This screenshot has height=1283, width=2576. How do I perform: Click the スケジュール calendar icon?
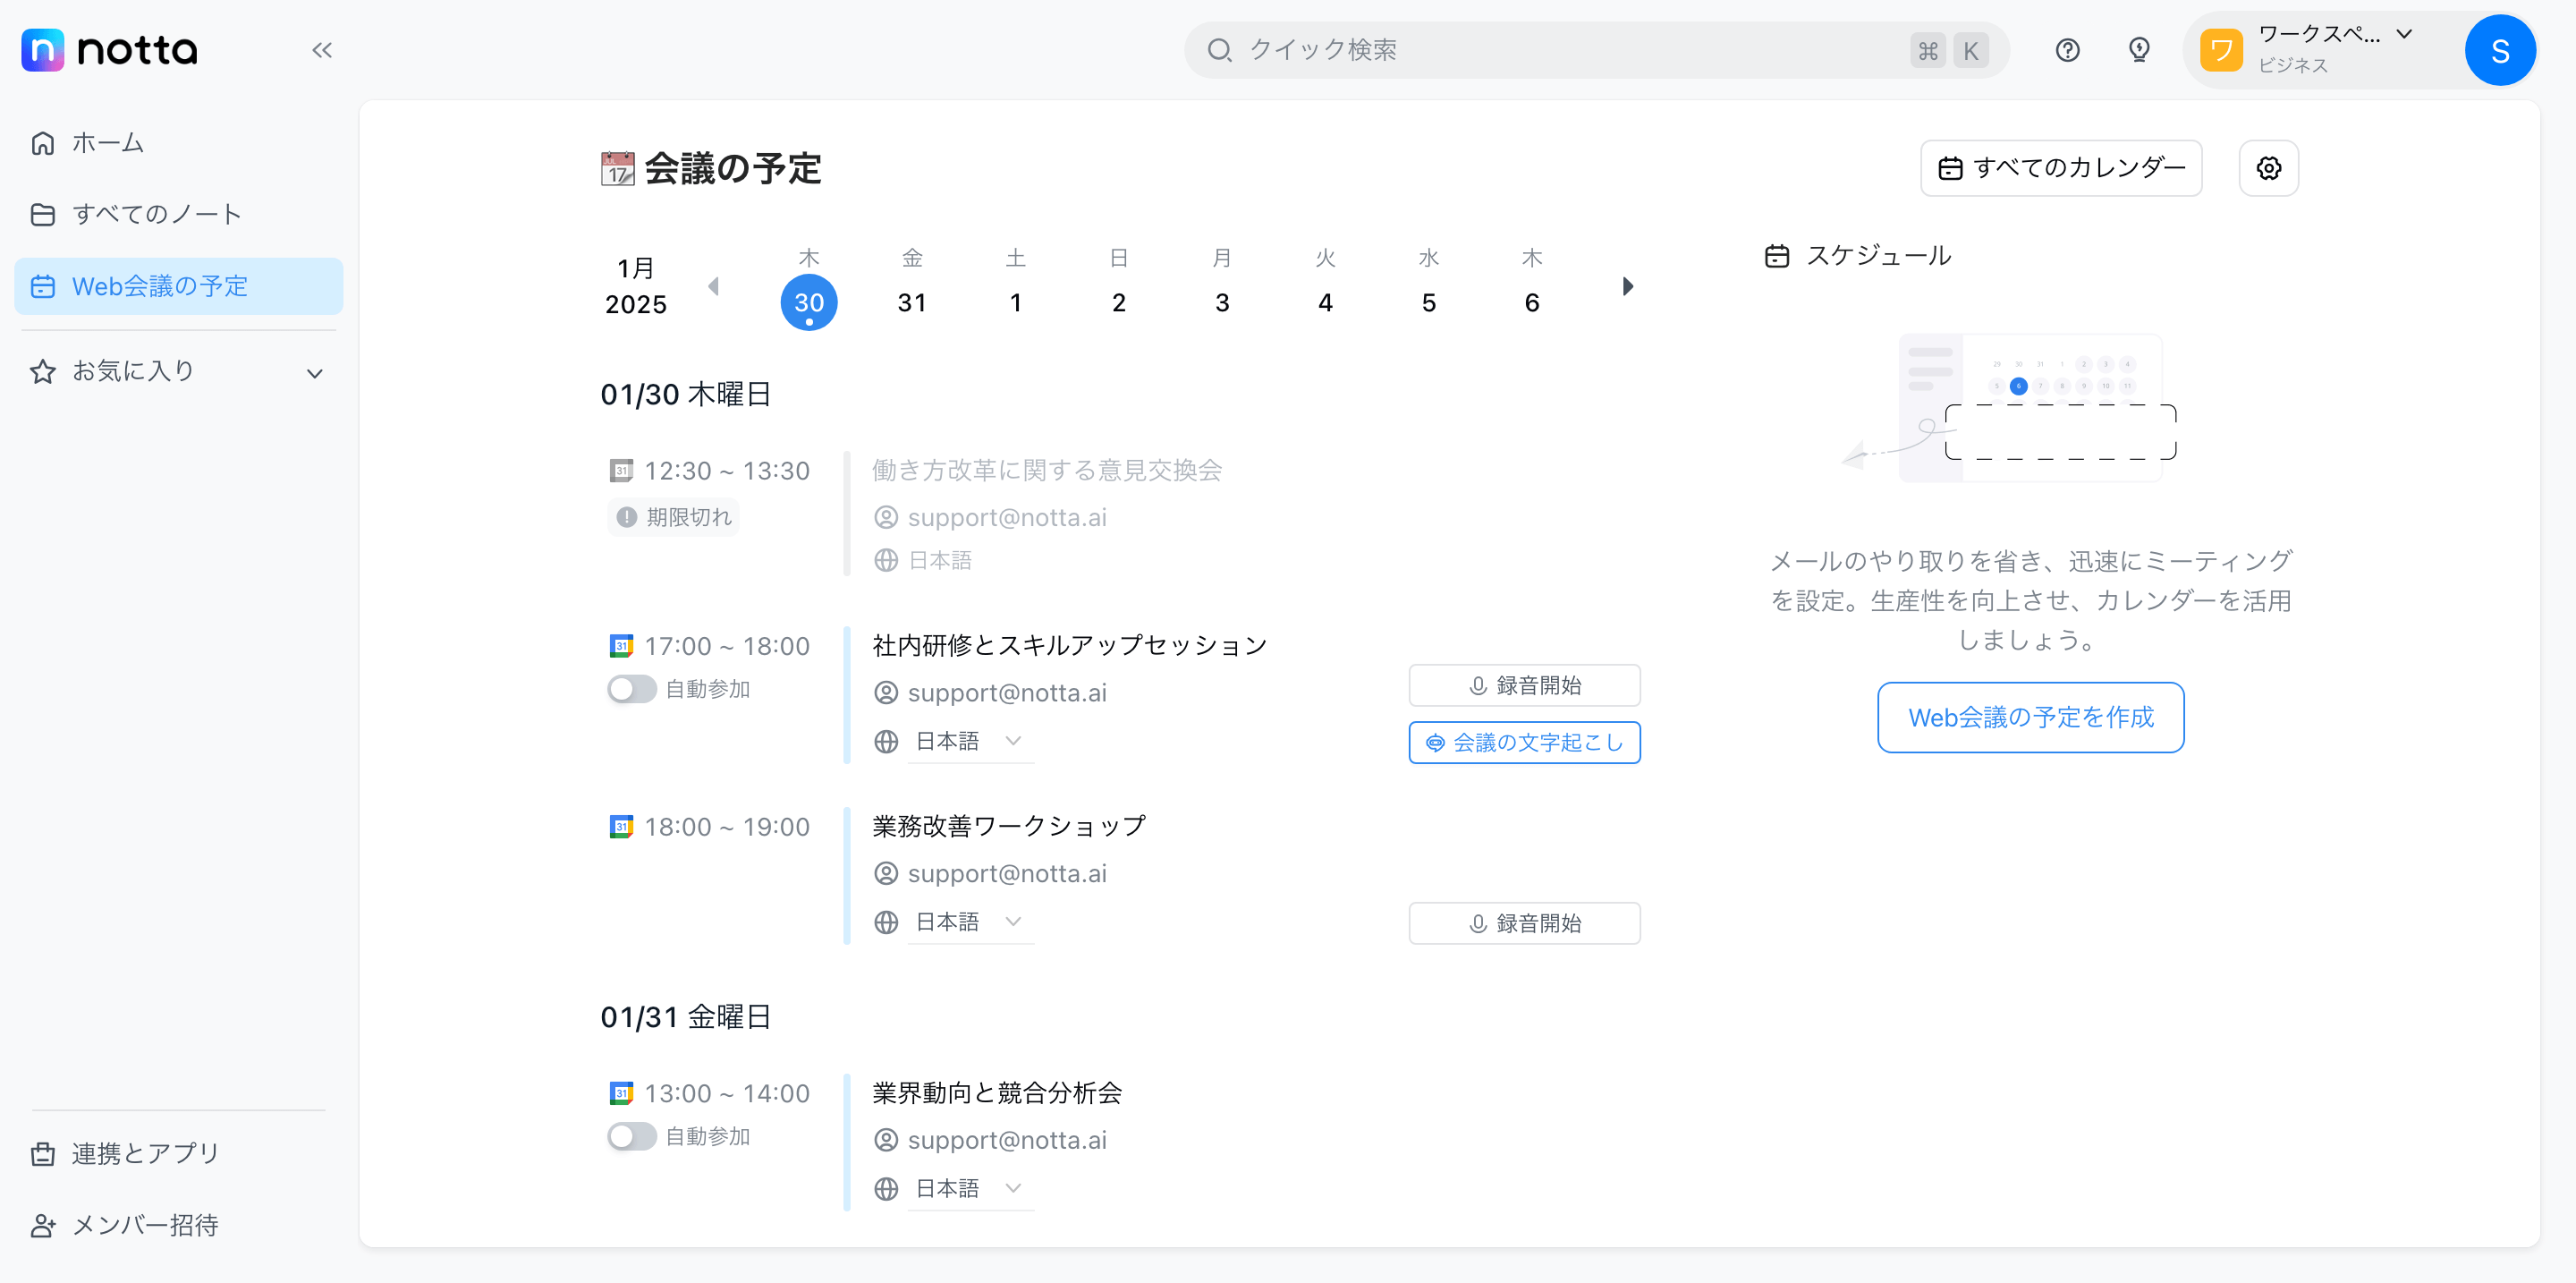[1776, 256]
